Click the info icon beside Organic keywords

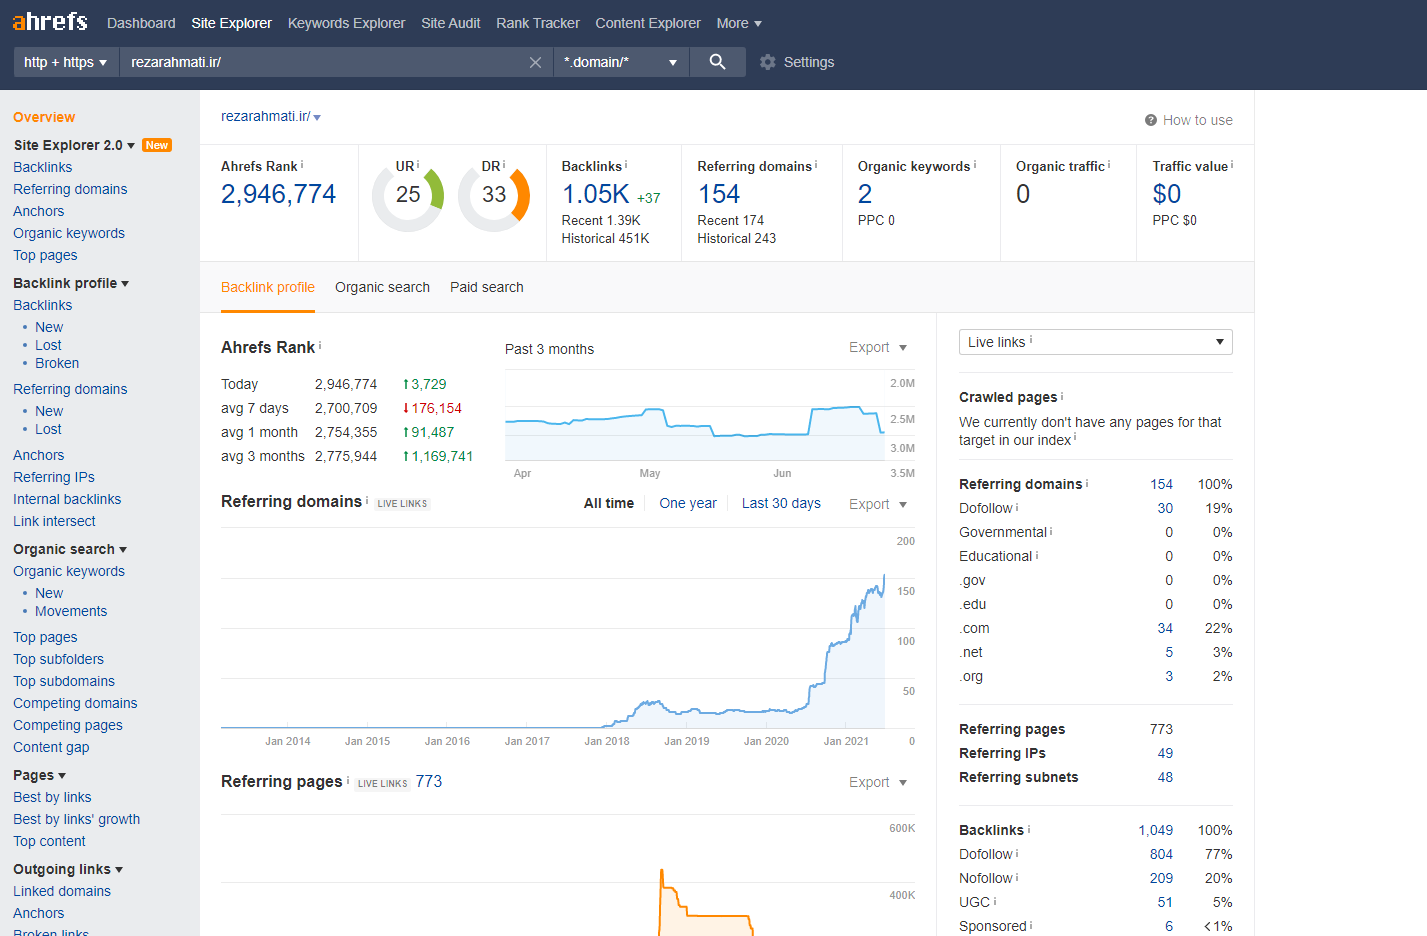pyautogui.click(x=975, y=165)
